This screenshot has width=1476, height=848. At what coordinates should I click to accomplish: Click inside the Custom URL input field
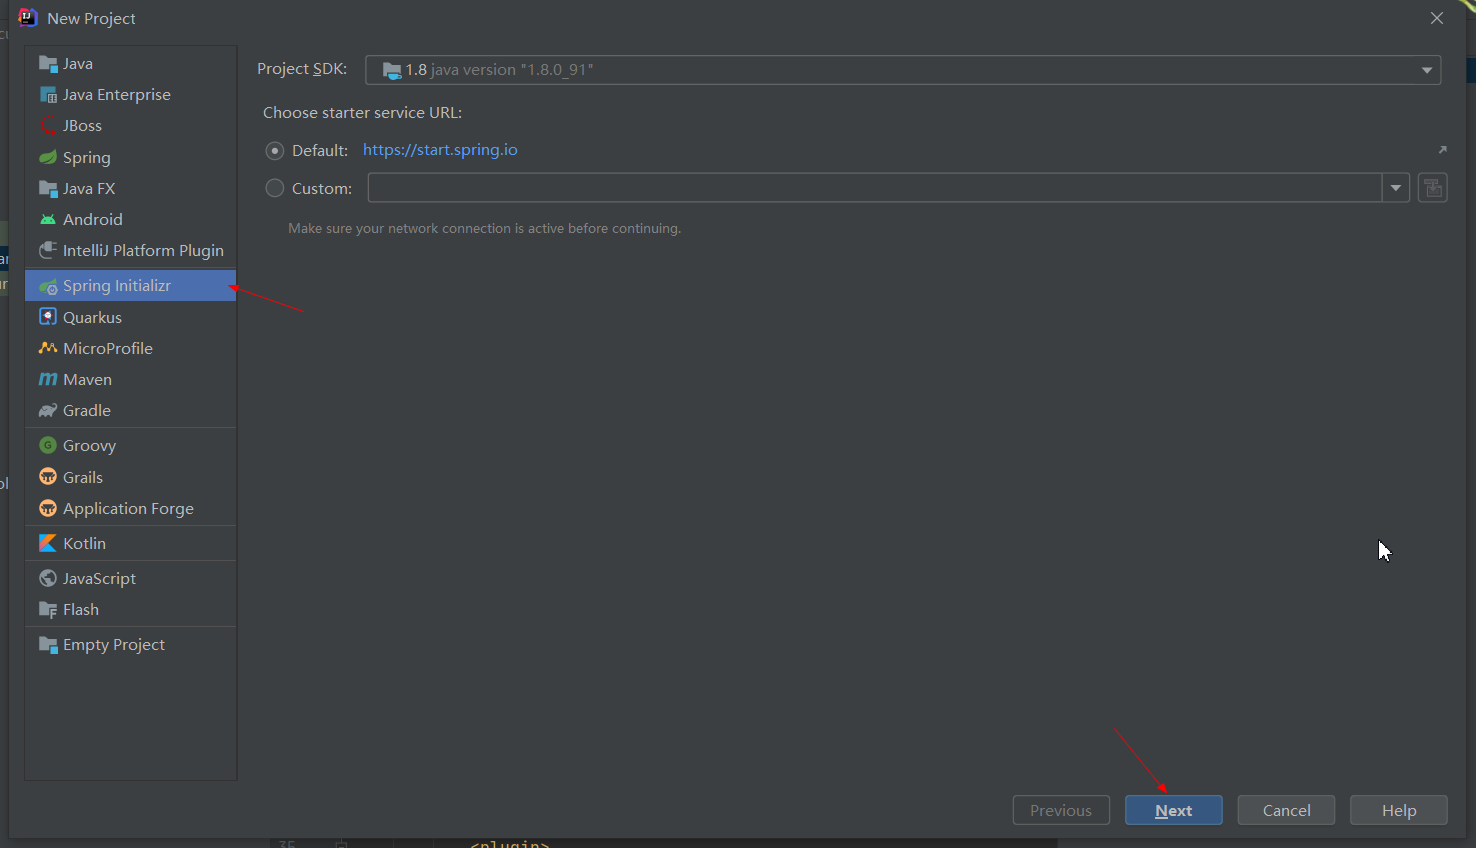[875, 188]
